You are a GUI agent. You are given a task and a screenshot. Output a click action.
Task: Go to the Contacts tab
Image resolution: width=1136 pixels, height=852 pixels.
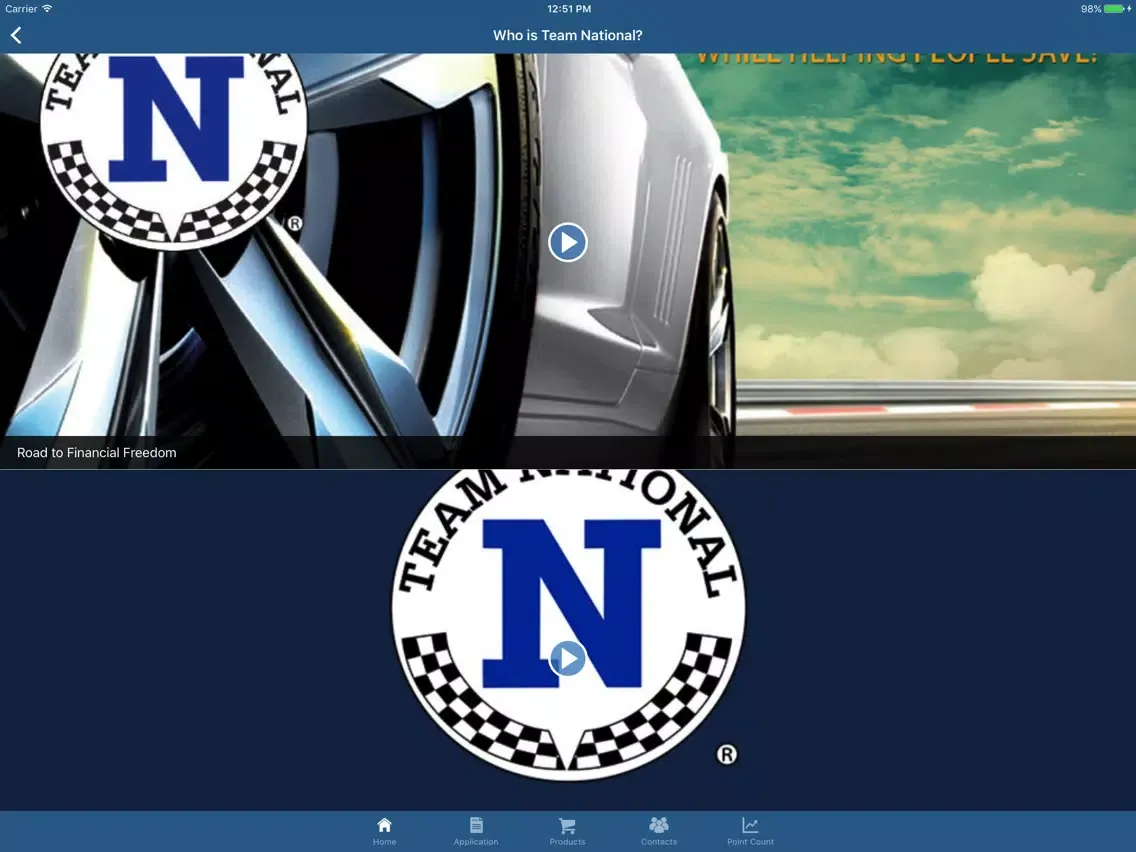pyautogui.click(x=659, y=831)
